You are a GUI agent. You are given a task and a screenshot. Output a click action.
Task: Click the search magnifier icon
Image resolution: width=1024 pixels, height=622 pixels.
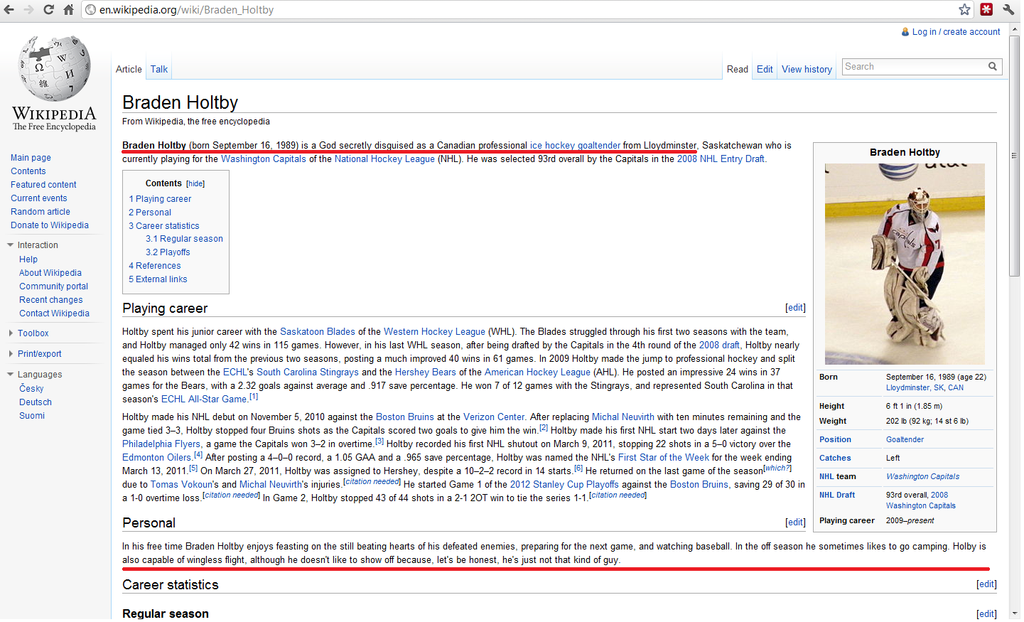[x=992, y=67]
